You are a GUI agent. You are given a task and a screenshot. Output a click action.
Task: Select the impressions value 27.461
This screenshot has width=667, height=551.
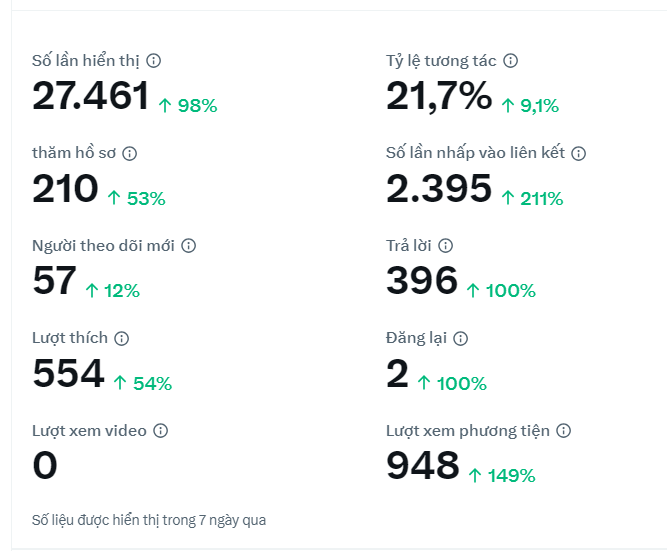click(91, 96)
